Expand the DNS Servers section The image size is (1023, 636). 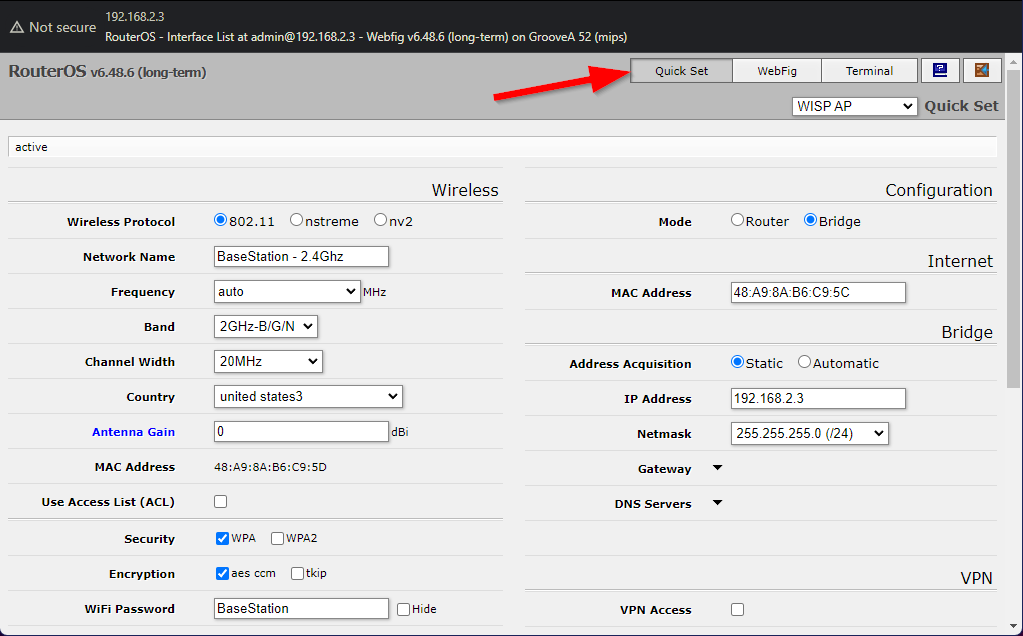point(717,503)
